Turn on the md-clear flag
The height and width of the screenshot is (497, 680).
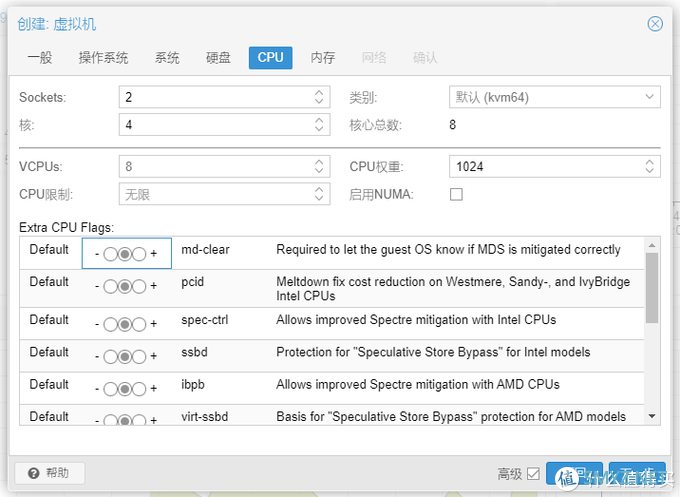(139, 254)
